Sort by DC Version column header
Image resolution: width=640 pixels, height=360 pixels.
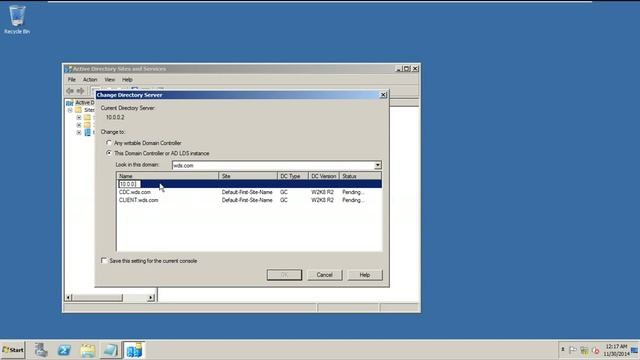(x=324, y=176)
